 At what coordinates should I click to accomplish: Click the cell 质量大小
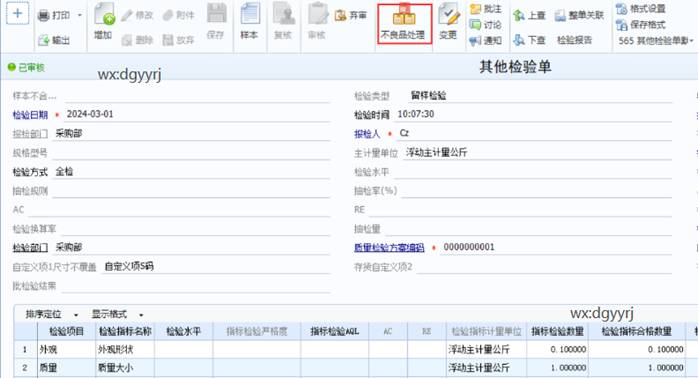125,368
